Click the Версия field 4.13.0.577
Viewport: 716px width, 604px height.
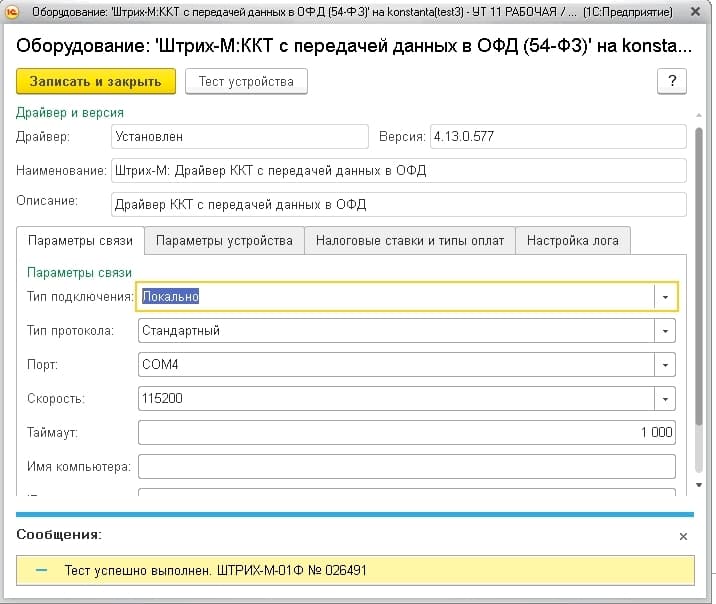click(x=558, y=137)
